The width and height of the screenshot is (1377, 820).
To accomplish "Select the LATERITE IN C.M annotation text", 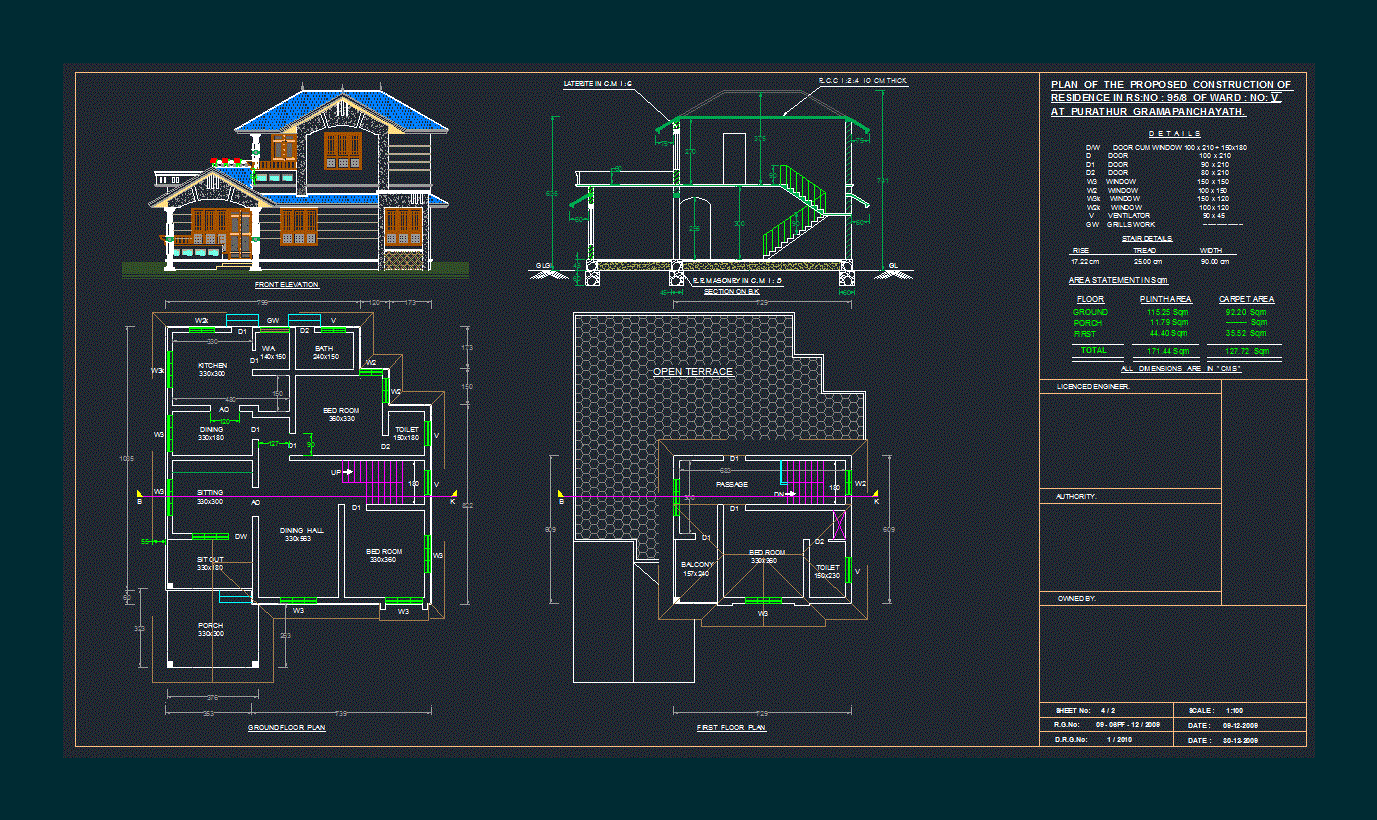I will point(598,83).
